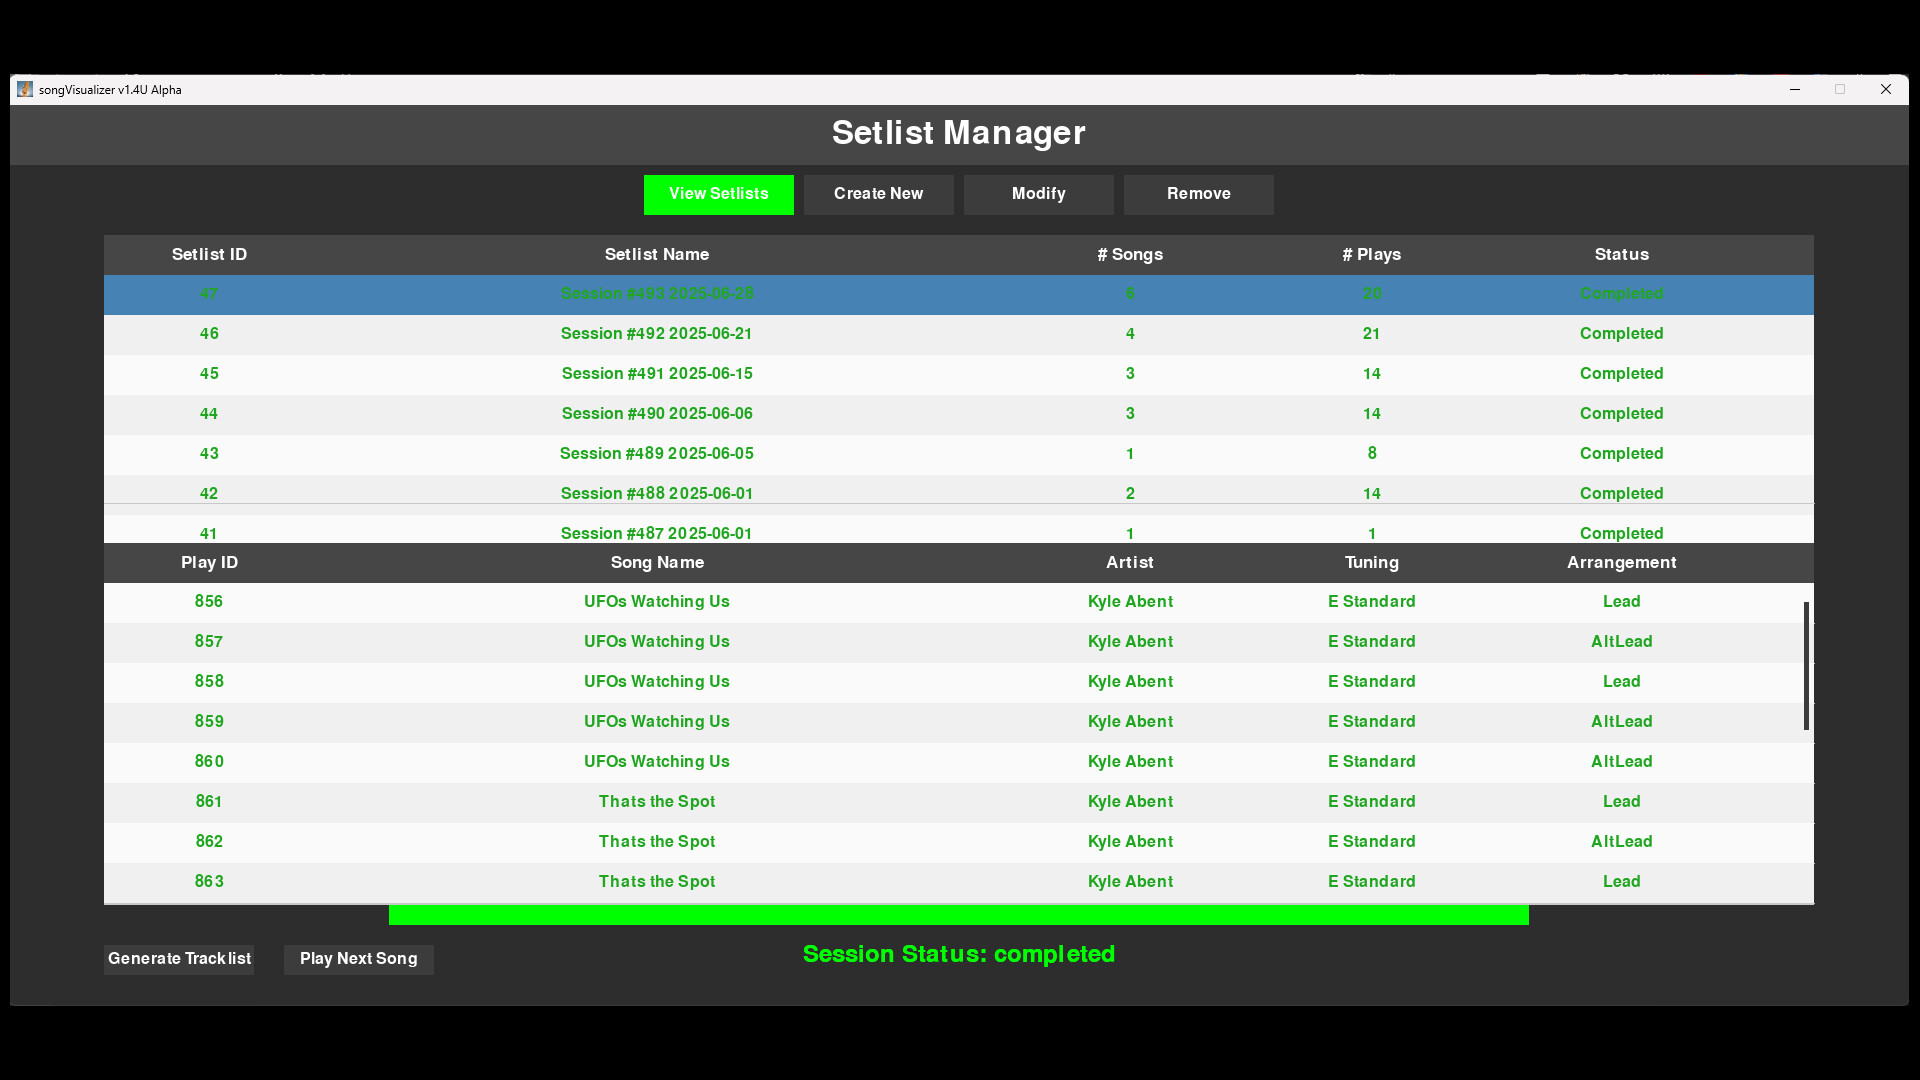1920x1080 pixels.
Task: Click the songVisualizer guitar icon in the title bar
Action: (x=24, y=89)
